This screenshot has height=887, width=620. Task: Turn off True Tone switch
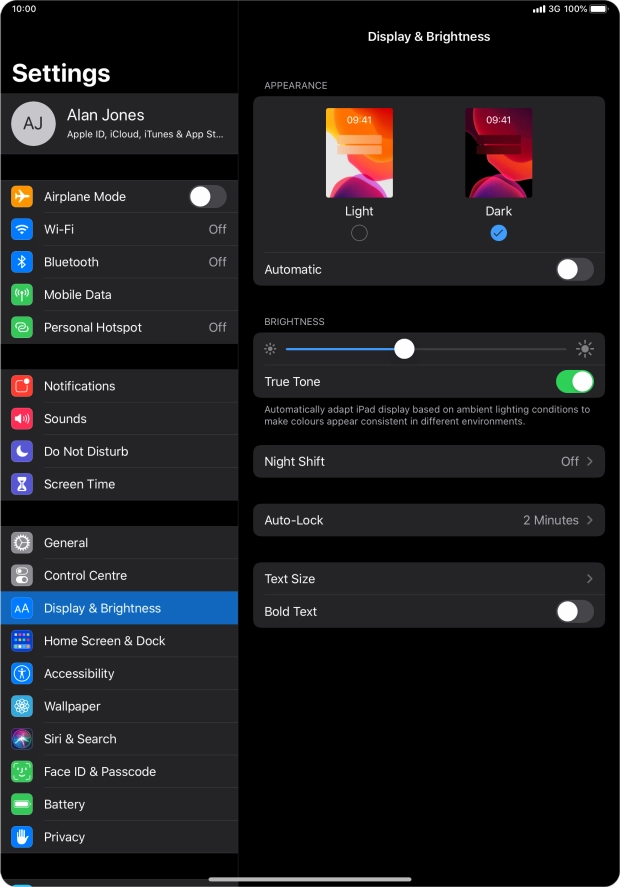tap(574, 382)
